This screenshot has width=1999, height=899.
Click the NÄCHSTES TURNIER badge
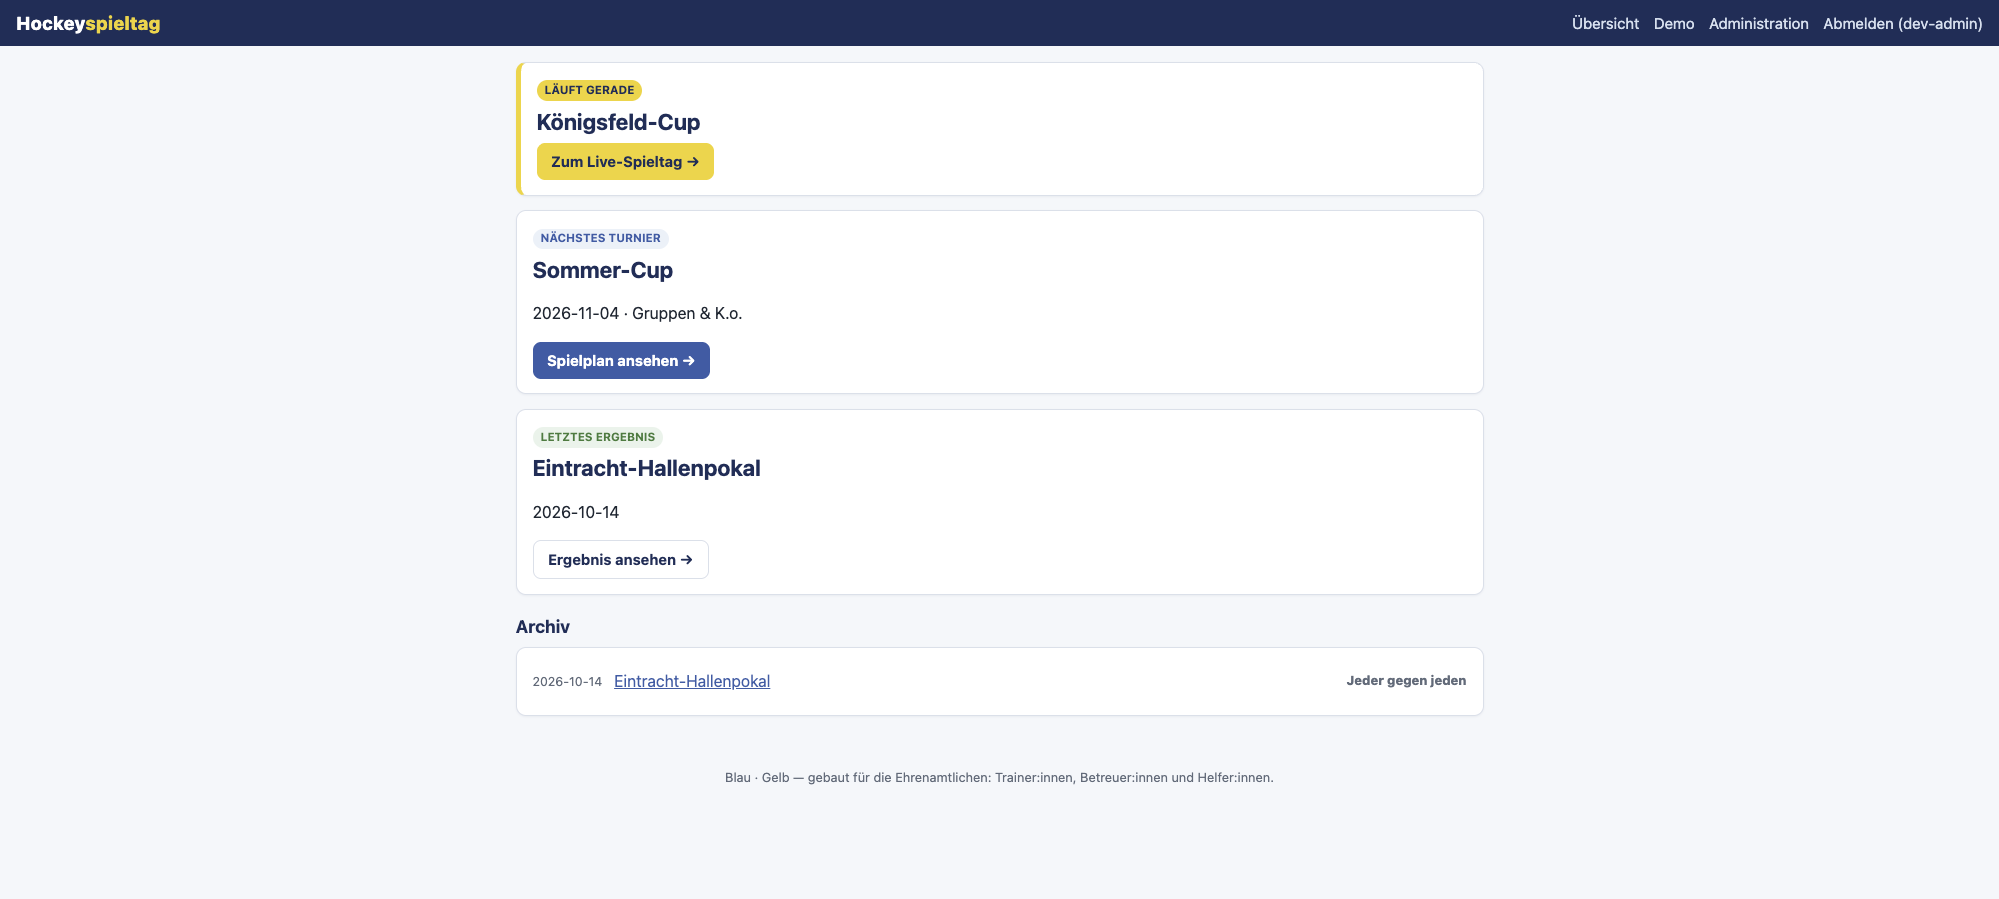tap(600, 238)
